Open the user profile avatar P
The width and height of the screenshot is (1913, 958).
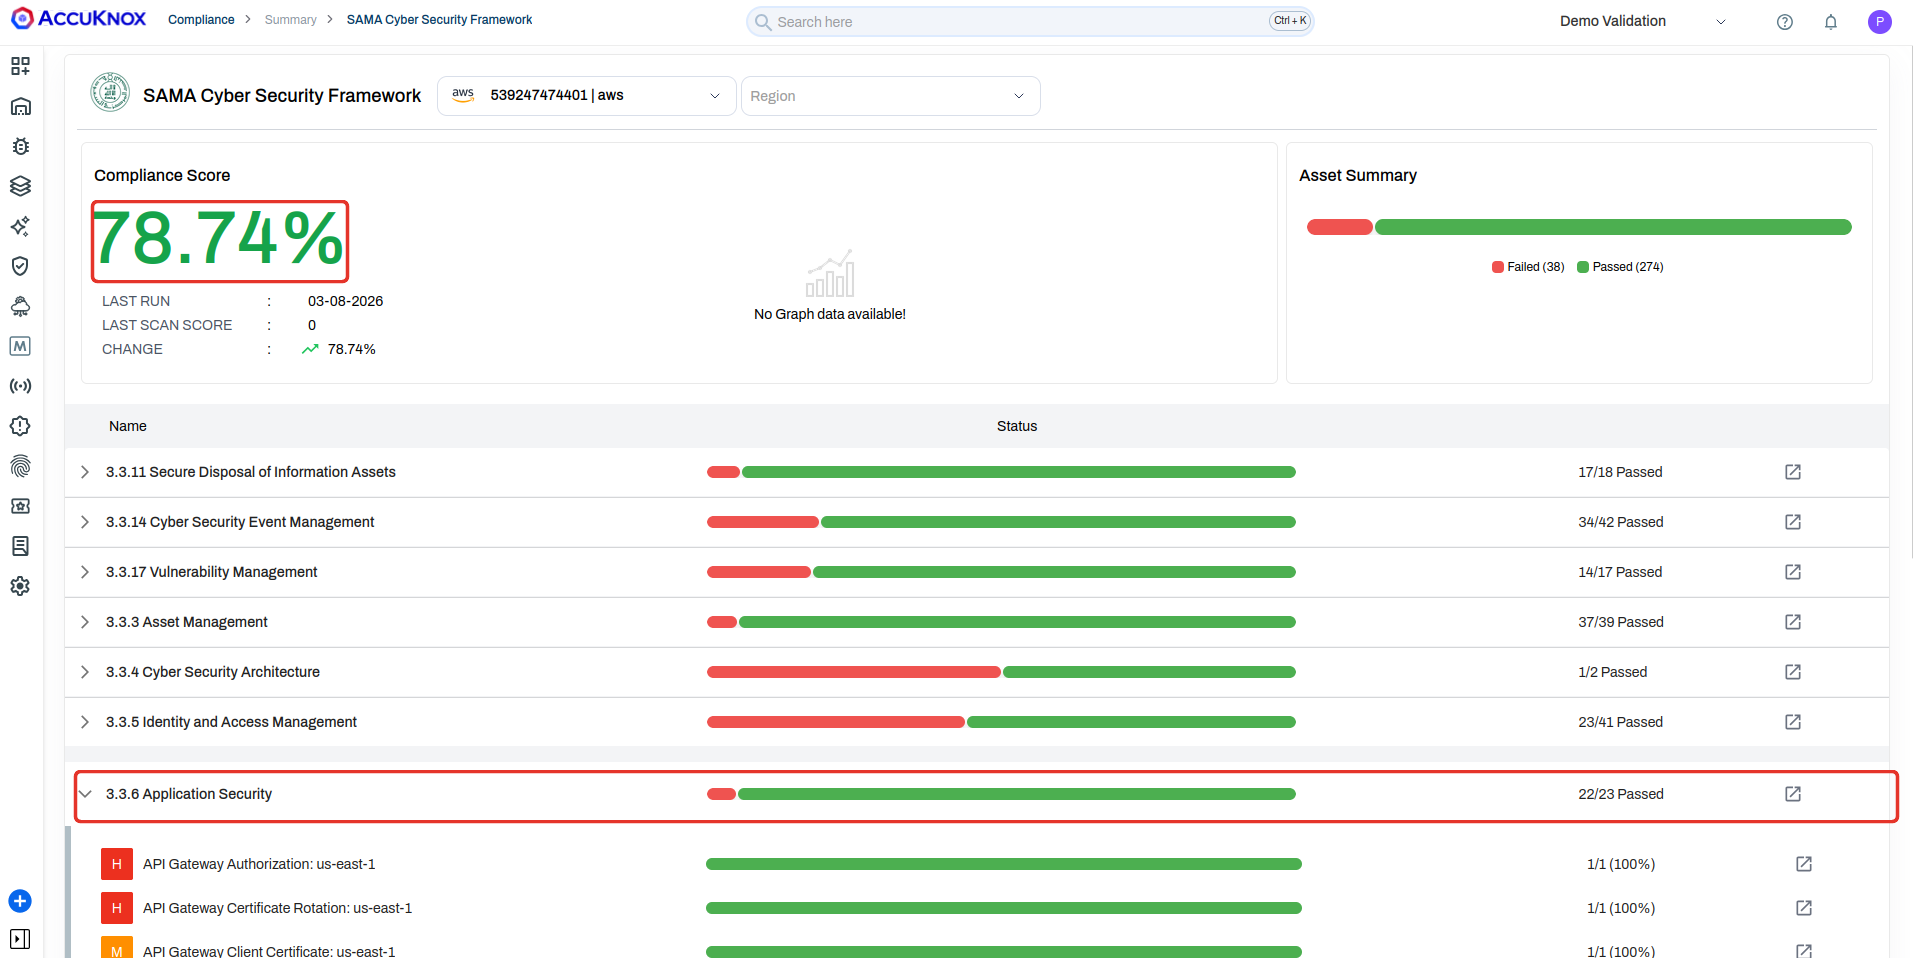click(x=1880, y=22)
